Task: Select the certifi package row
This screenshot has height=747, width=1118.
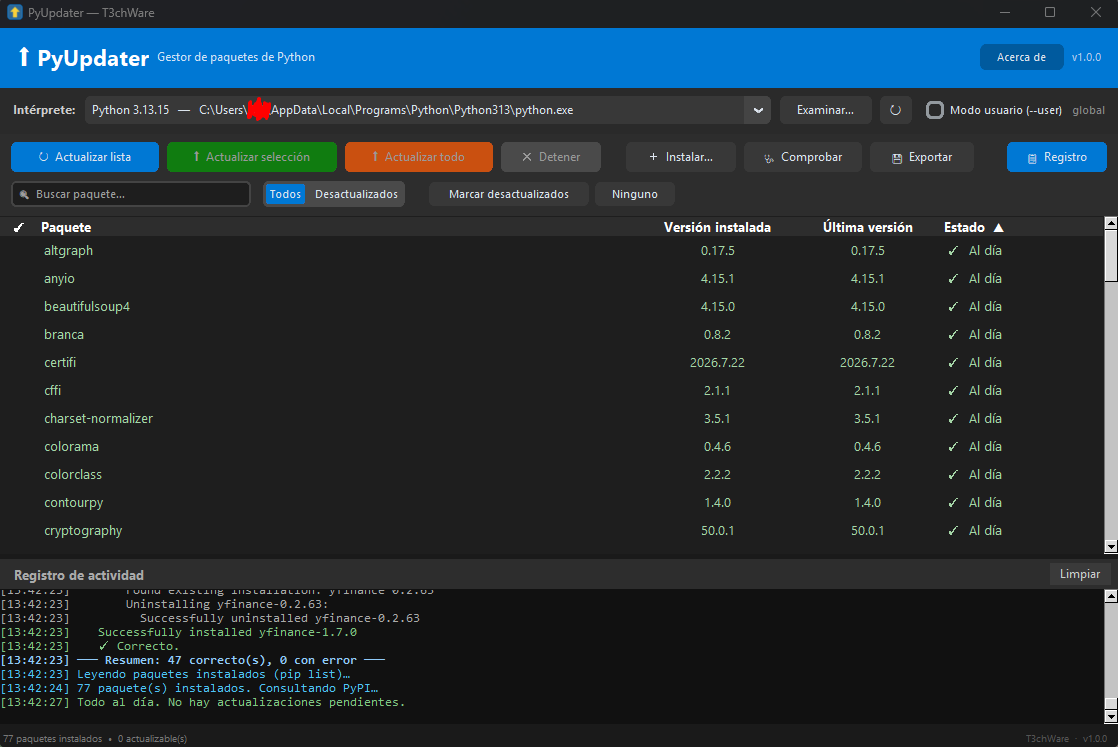Action: click(x=552, y=362)
